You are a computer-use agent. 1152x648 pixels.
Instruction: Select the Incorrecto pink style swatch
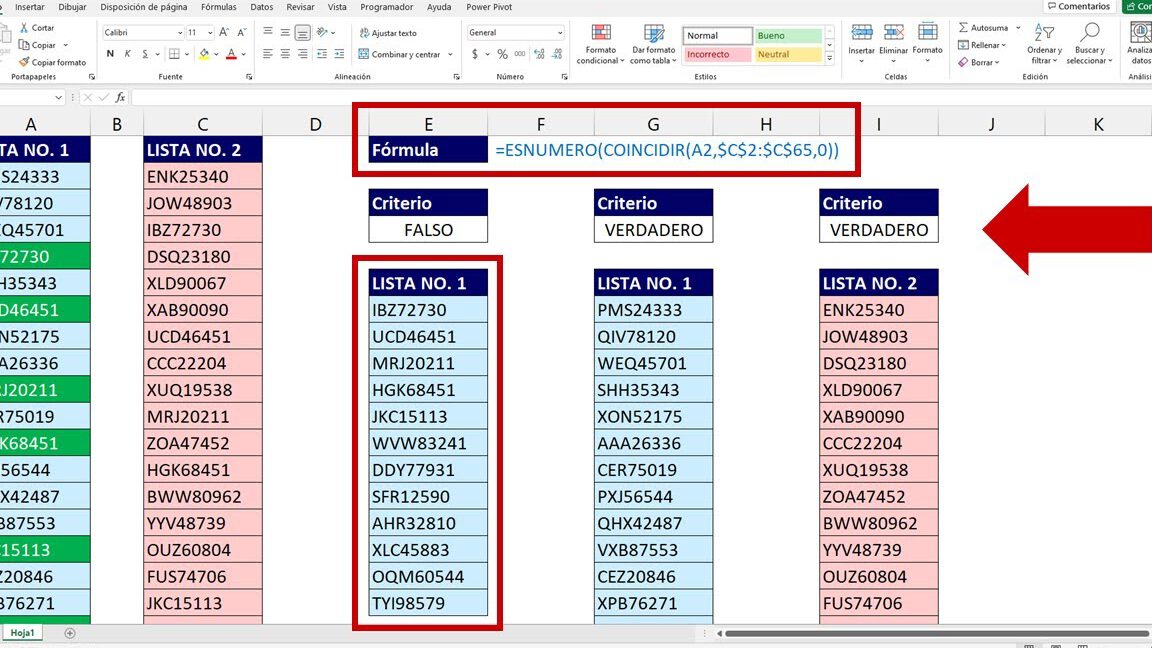pyautogui.click(x=717, y=54)
